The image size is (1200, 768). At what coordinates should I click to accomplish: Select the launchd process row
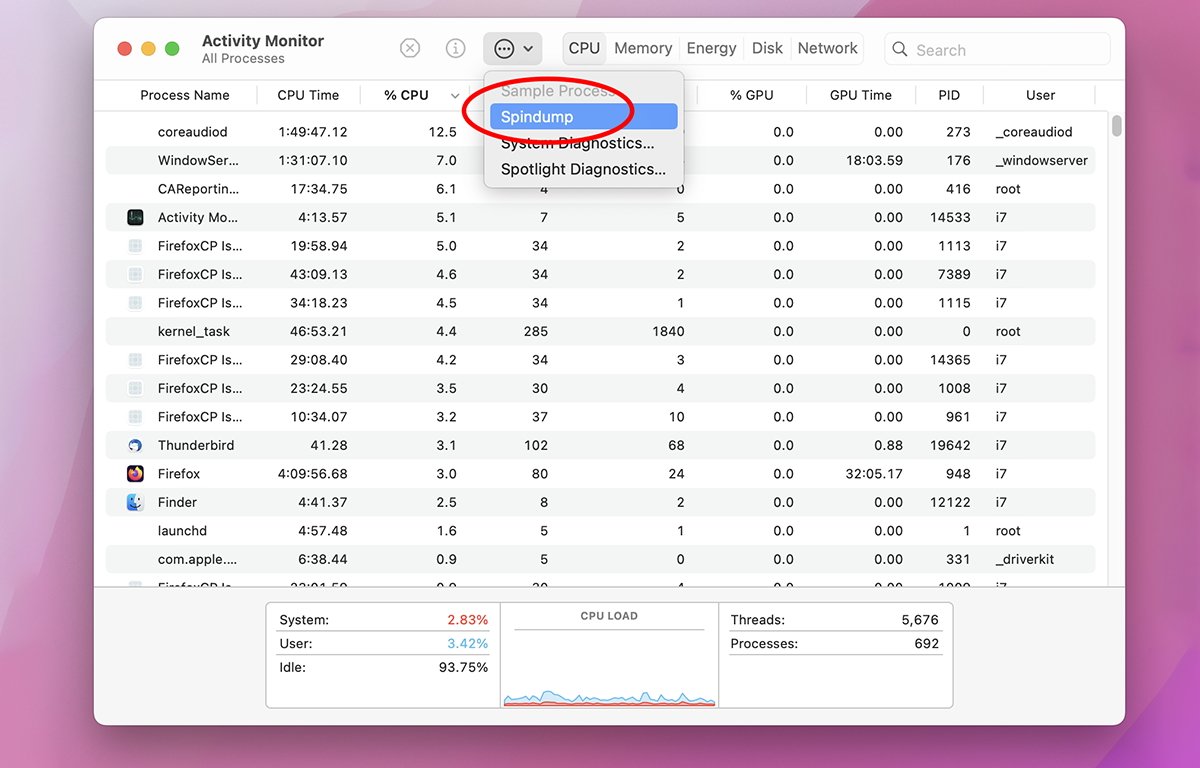click(600, 531)
